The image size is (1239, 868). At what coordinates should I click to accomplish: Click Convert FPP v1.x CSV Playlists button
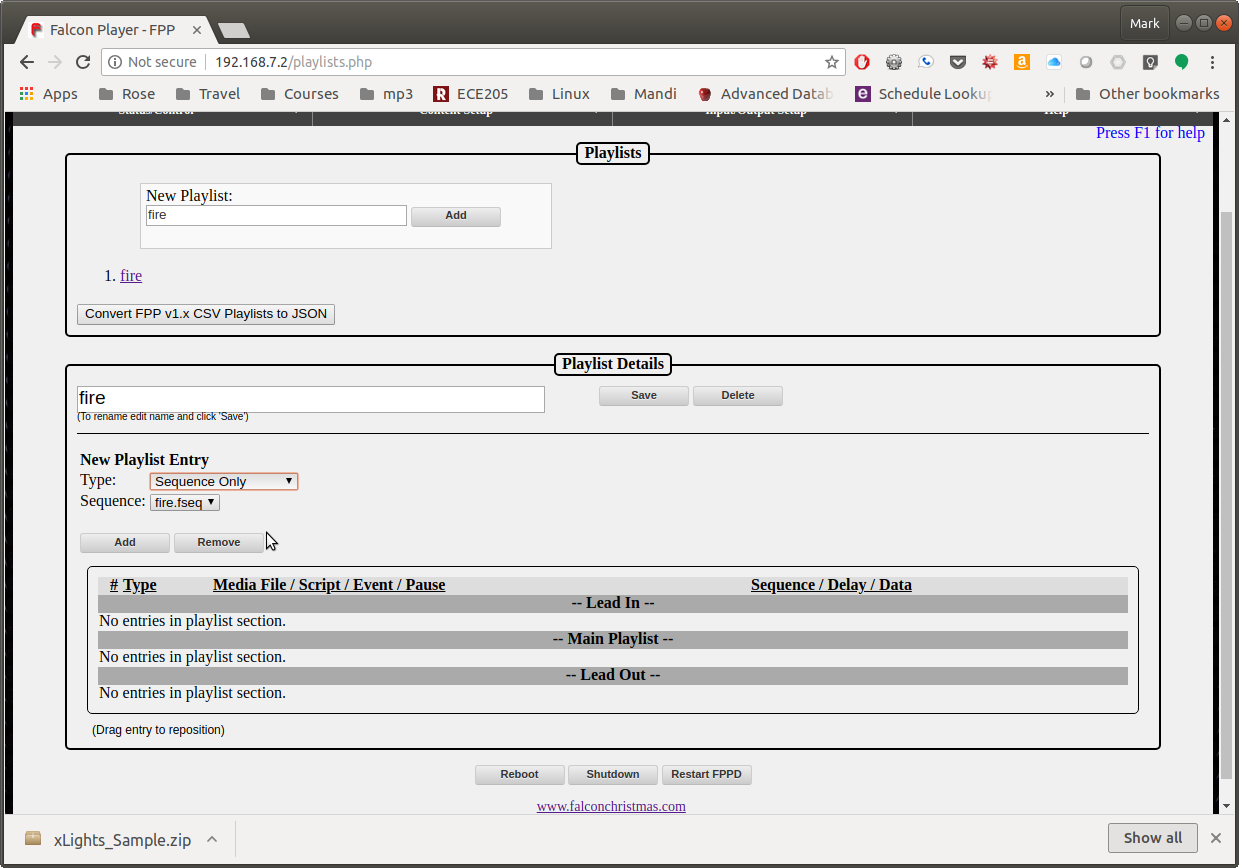click(x=206, y=314)
